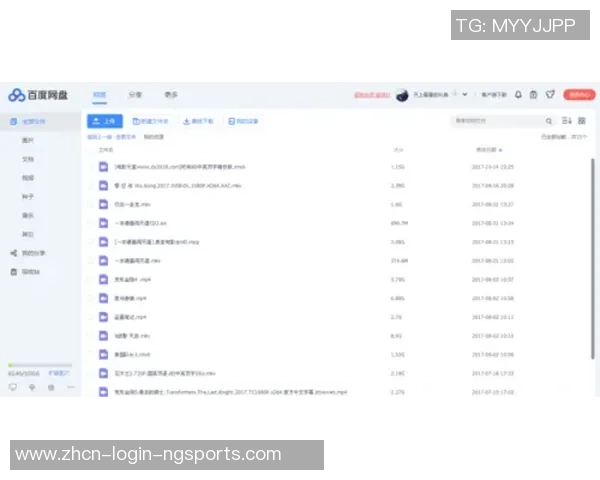The height and width of the screenshot is (480, 600).
Task: Open the More tab in top navigation
Action: [x=171, y=95]
